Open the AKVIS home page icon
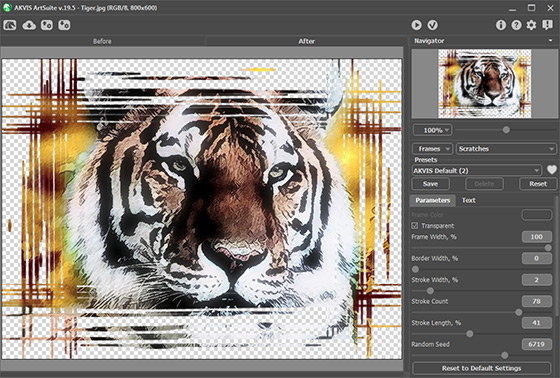 10,25
